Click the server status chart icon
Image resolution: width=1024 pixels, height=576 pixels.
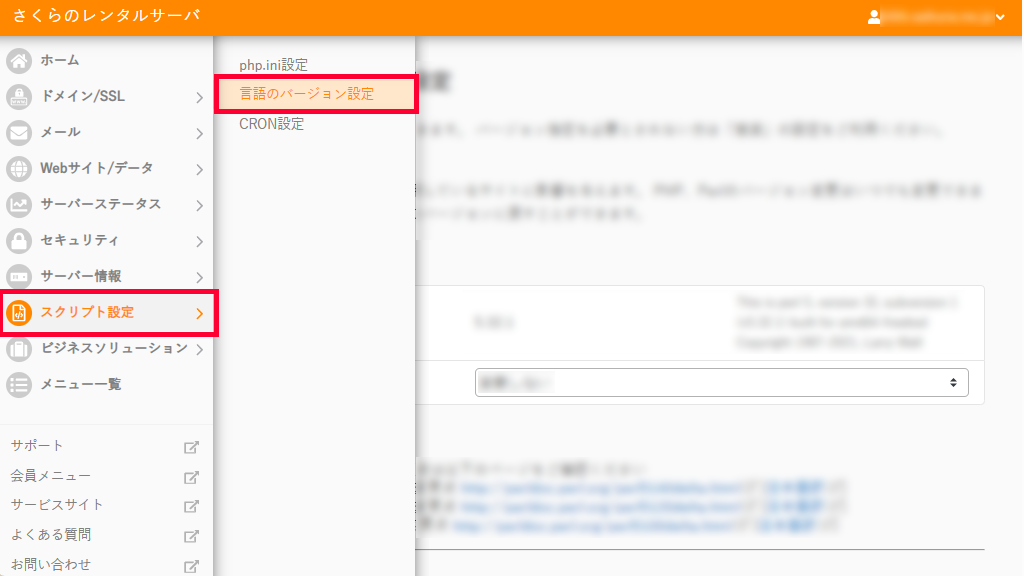19,205
